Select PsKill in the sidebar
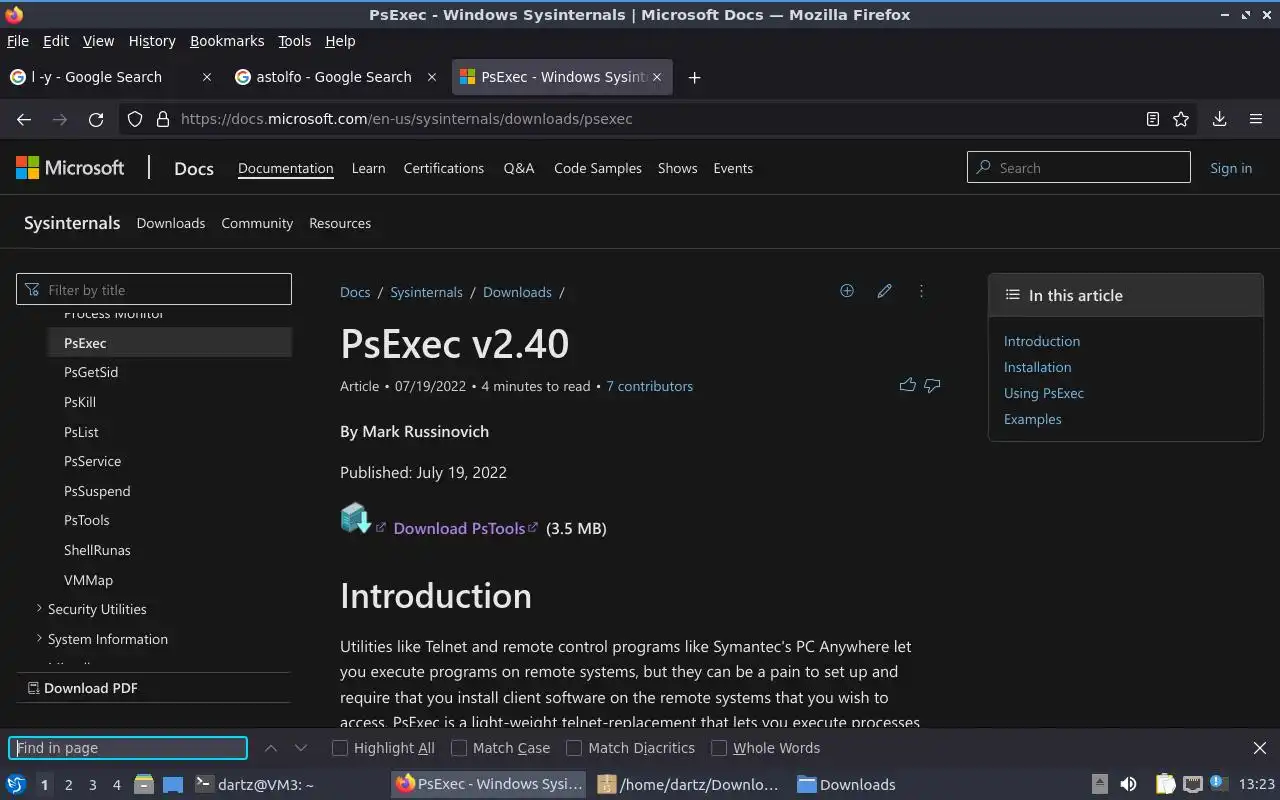This screenshot has height=800, width=1280. tap(80, 402)
